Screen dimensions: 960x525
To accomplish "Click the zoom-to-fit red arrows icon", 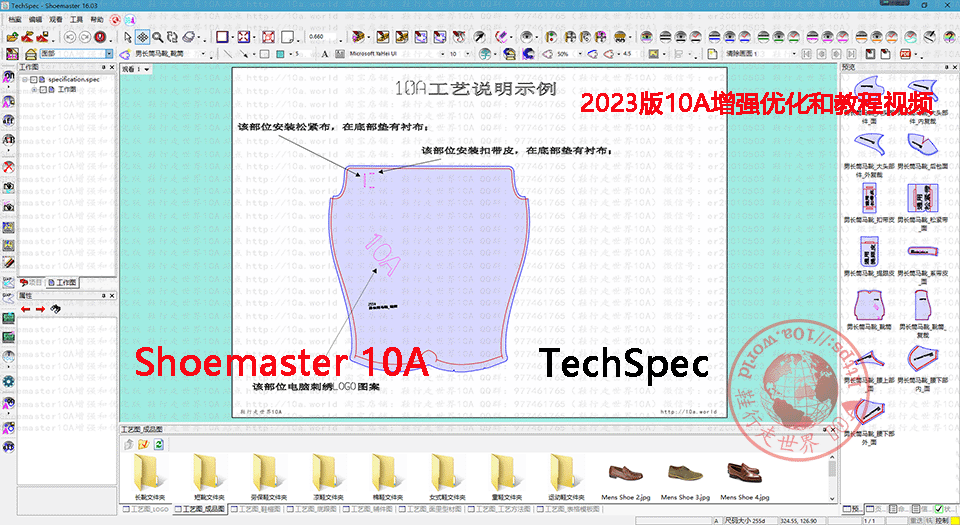I will [x=244, y=37].
